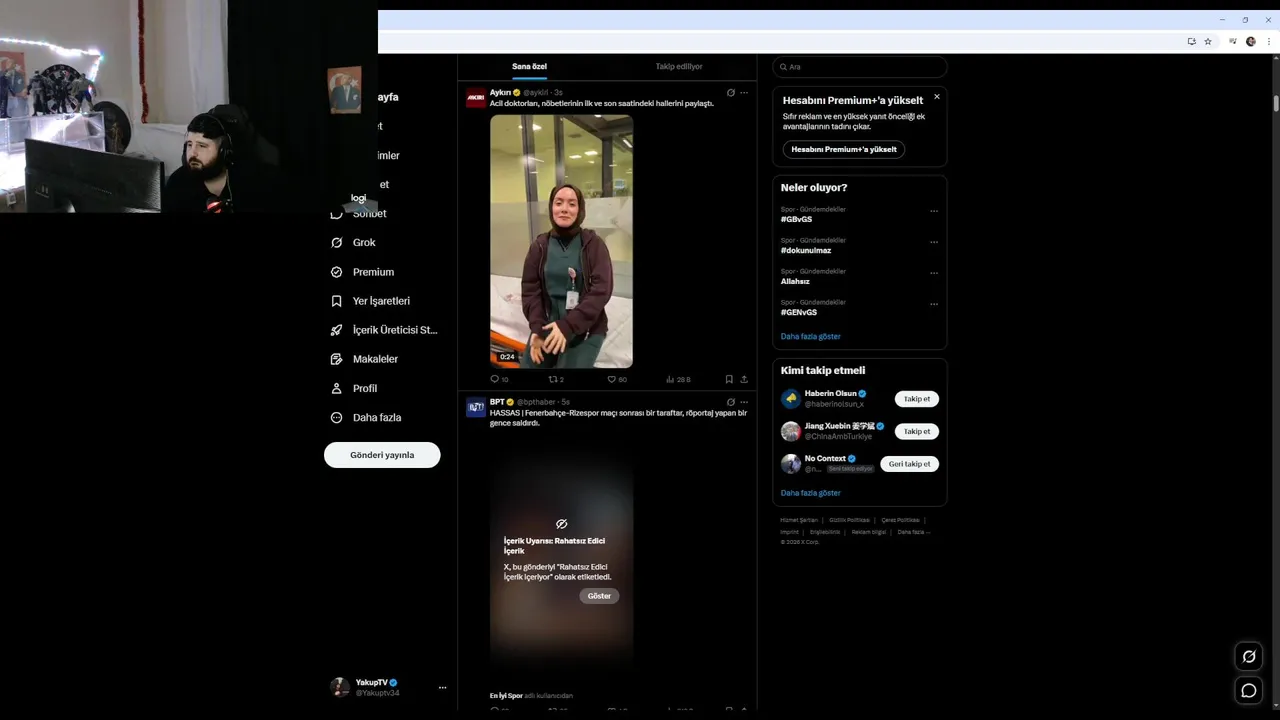Switch to the Sana özel tab
1280x720 pixels.
pyautogui.click(x=529, y=67)
